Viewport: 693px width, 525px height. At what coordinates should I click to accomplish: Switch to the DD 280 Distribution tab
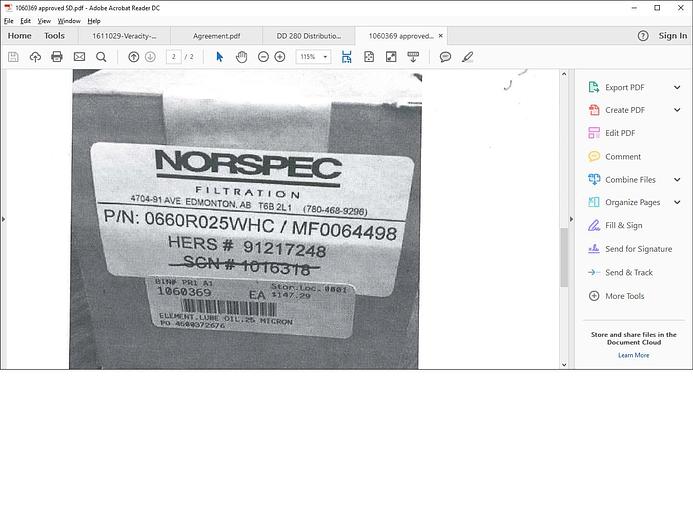pyautogui.click(x=308, y=36)
